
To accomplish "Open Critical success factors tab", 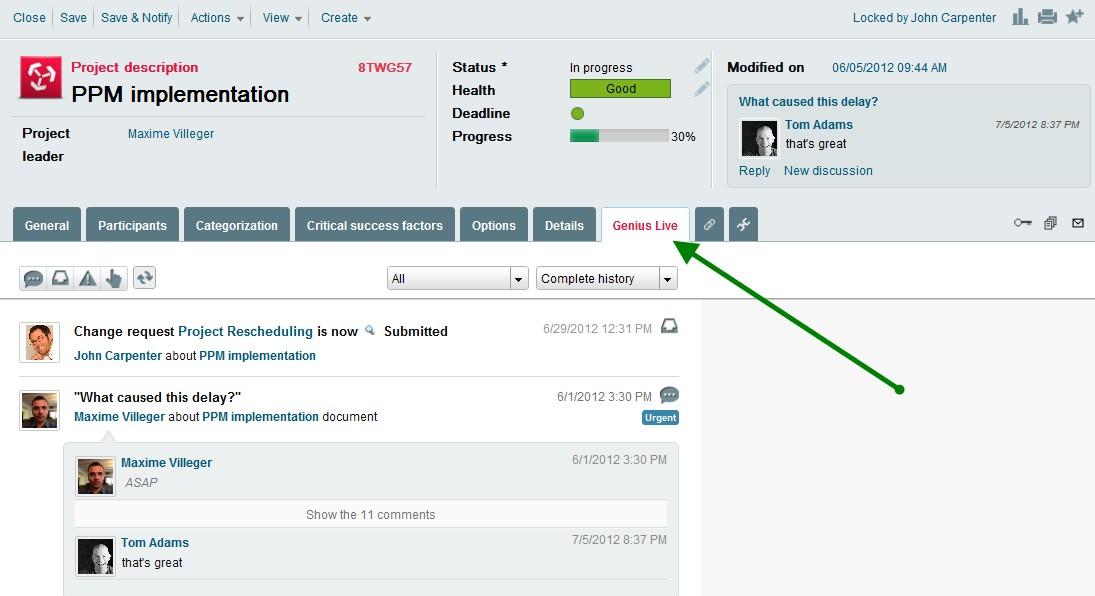I will coord(375,225).
